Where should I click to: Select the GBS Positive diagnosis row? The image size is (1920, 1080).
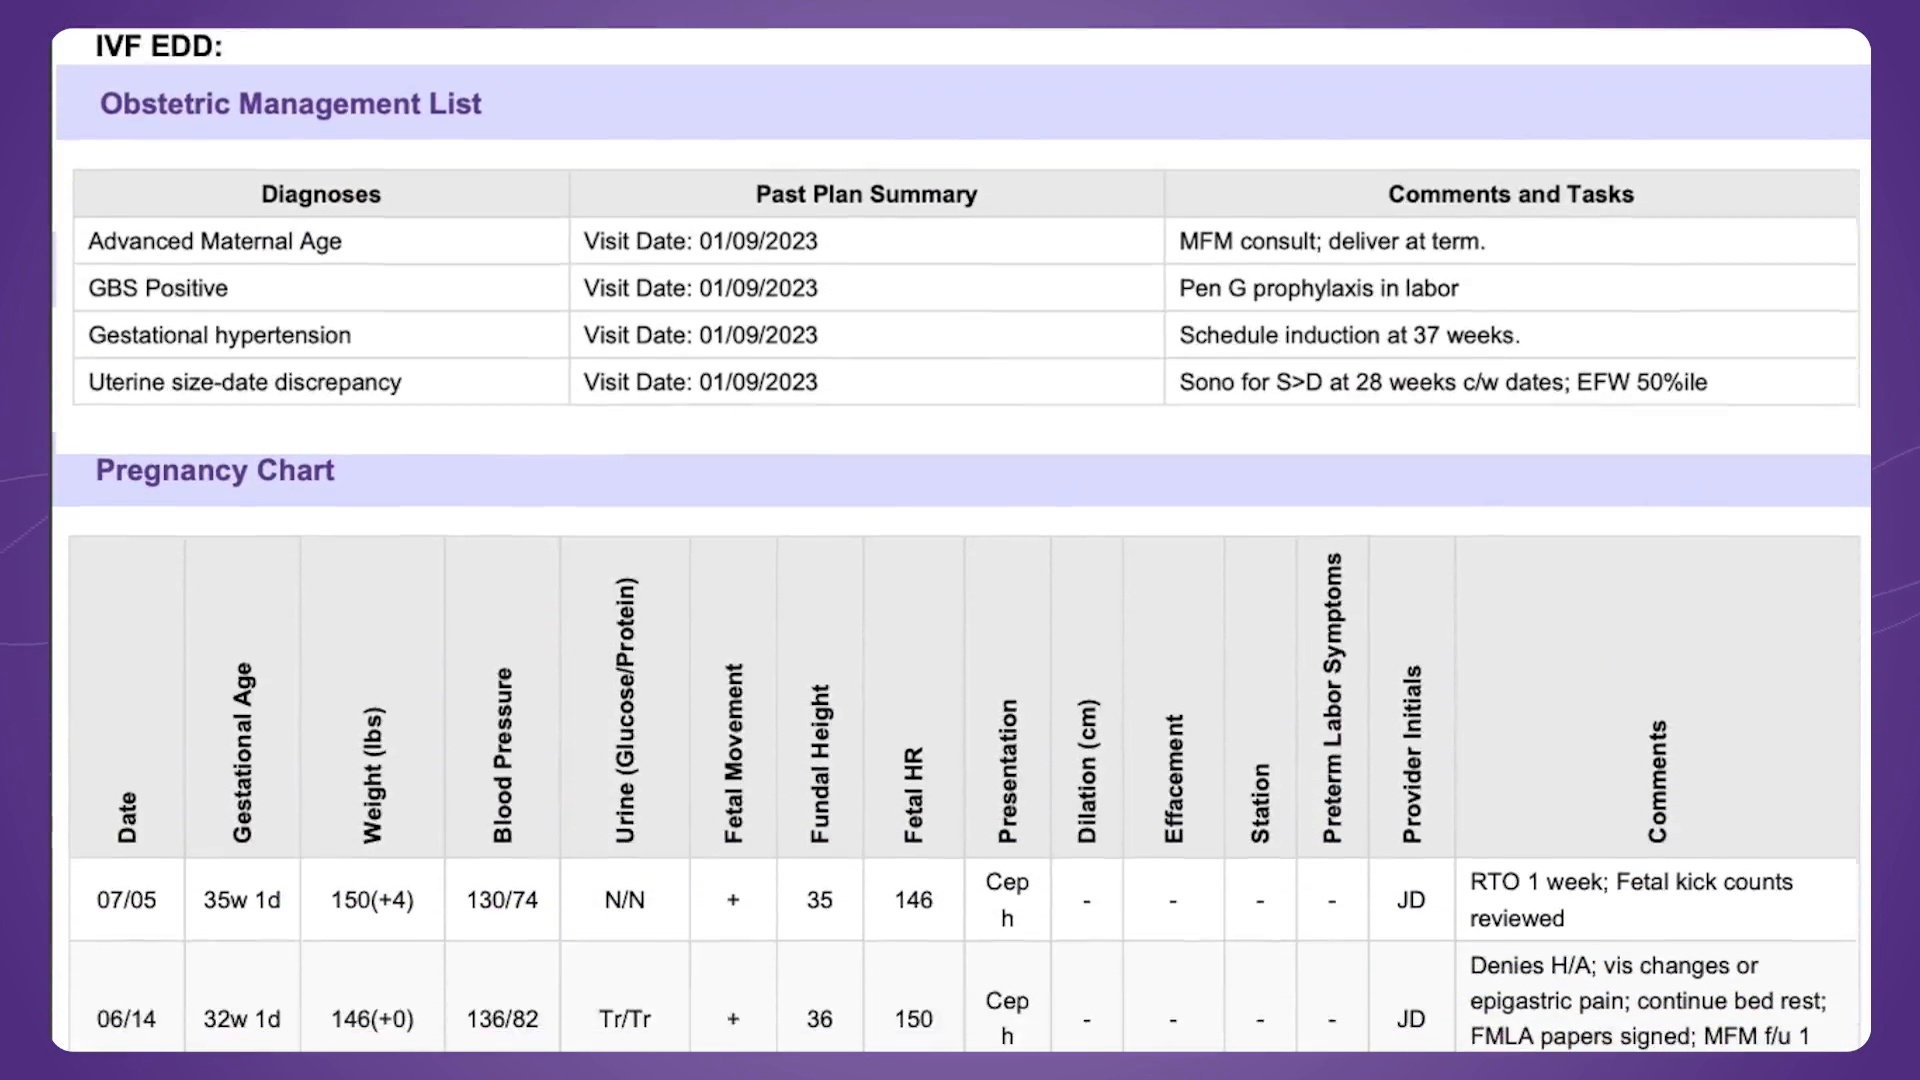157,288
